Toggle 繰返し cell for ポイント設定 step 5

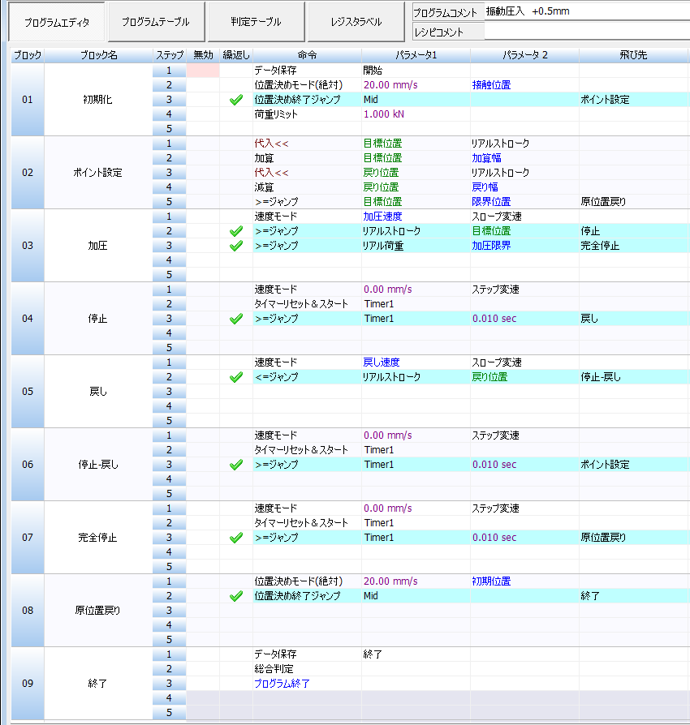point(236,201)
